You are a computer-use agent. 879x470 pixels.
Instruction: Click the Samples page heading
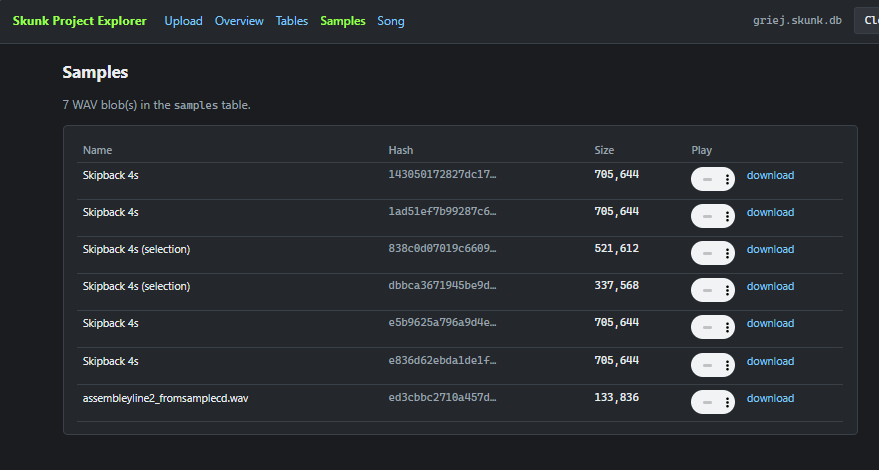95,72
